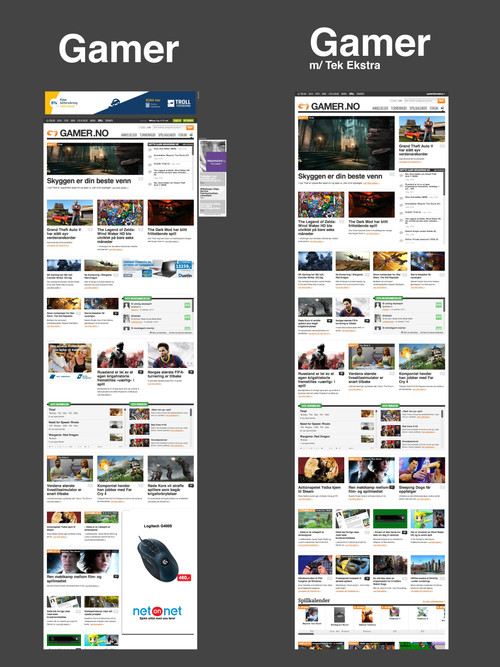The image size is (500, 667).
Task: Click the NetOnNet logo in the ad
Action: [x=157, y=611]
